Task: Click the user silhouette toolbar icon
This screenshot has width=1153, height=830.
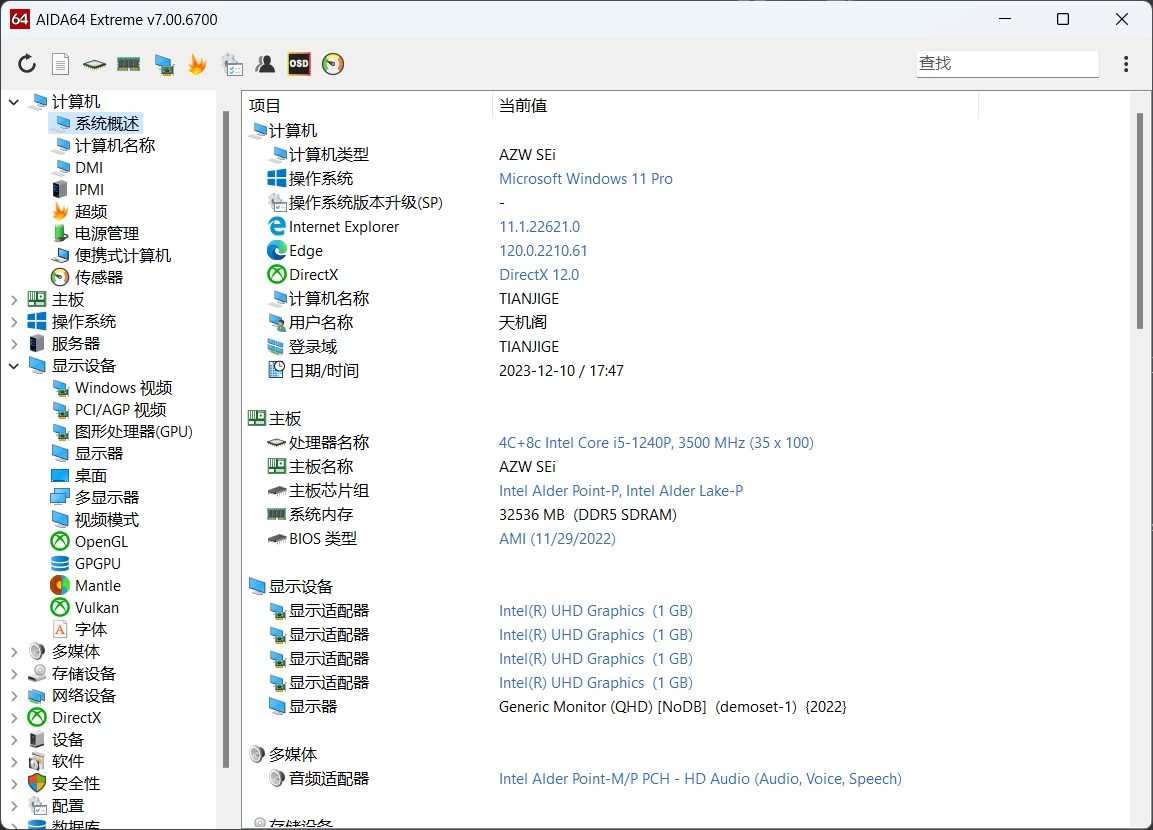Action: pyautogui.click(x=265, y=65)
